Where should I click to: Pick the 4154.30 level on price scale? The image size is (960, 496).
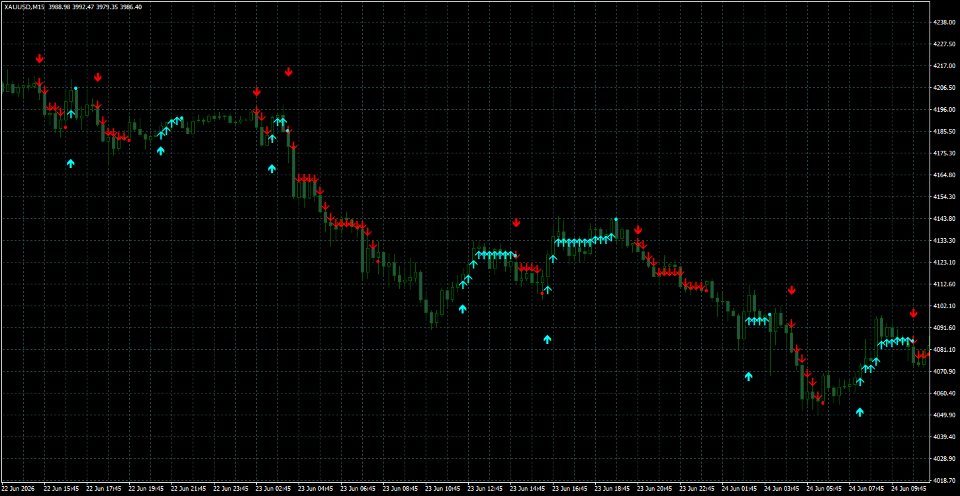click(943, 197)
